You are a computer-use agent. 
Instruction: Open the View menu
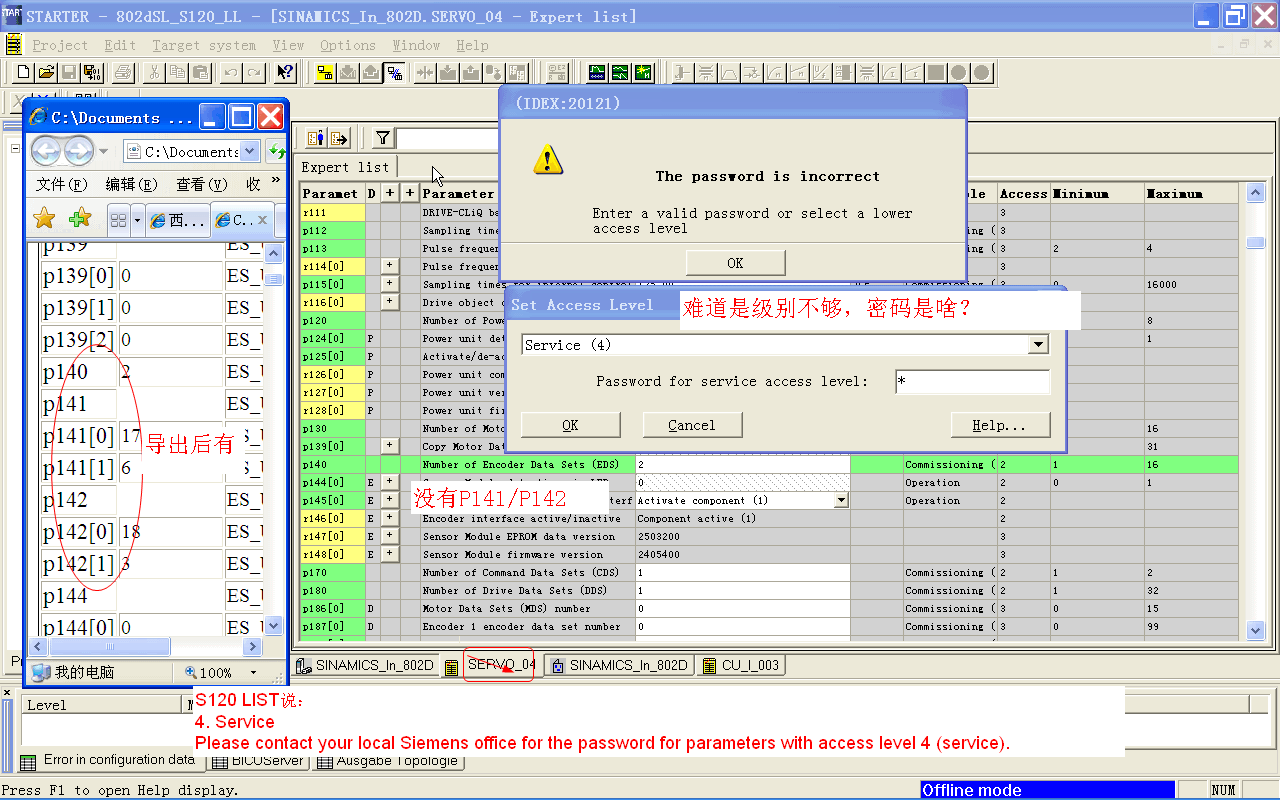[288, 45]
